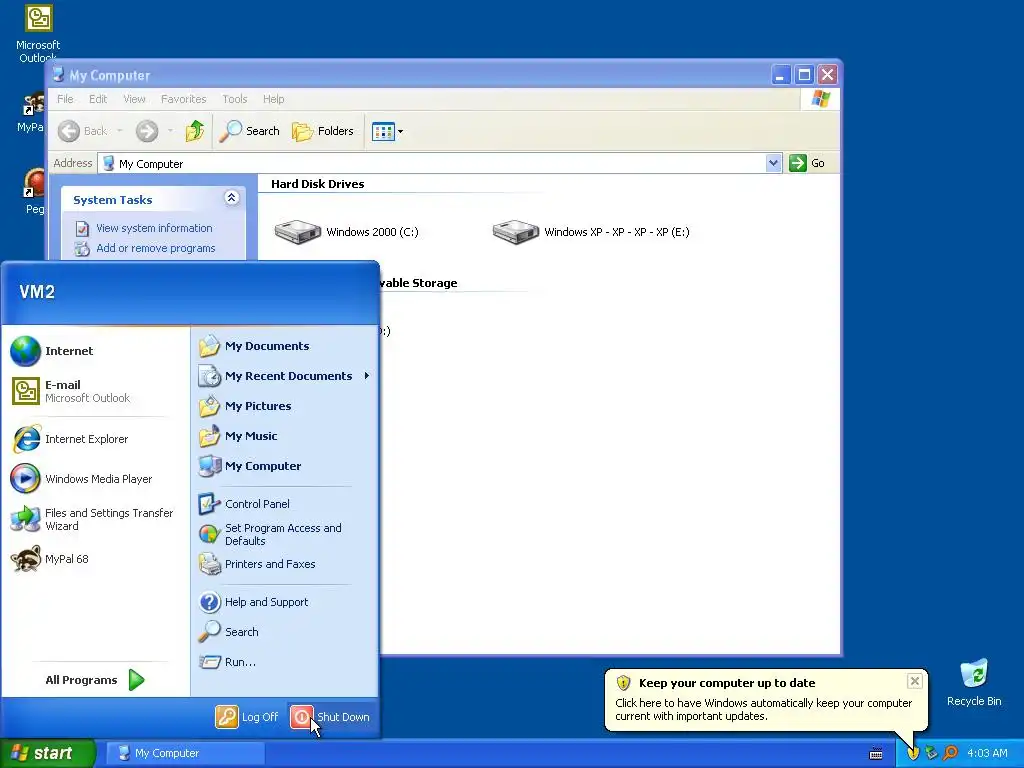Select the Recycle Bin desktop icon

[x=974, y=682]
